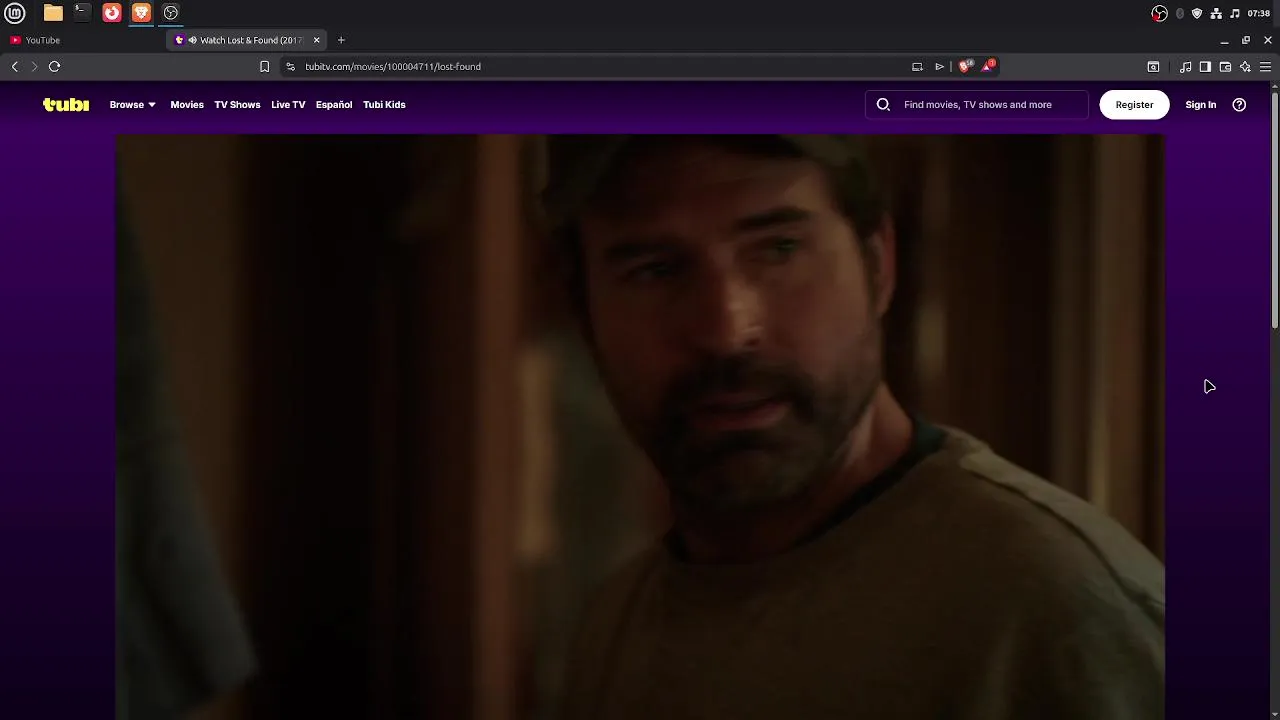
Task: Show the clock calendar at 07:38
Action: point(1259,13)
